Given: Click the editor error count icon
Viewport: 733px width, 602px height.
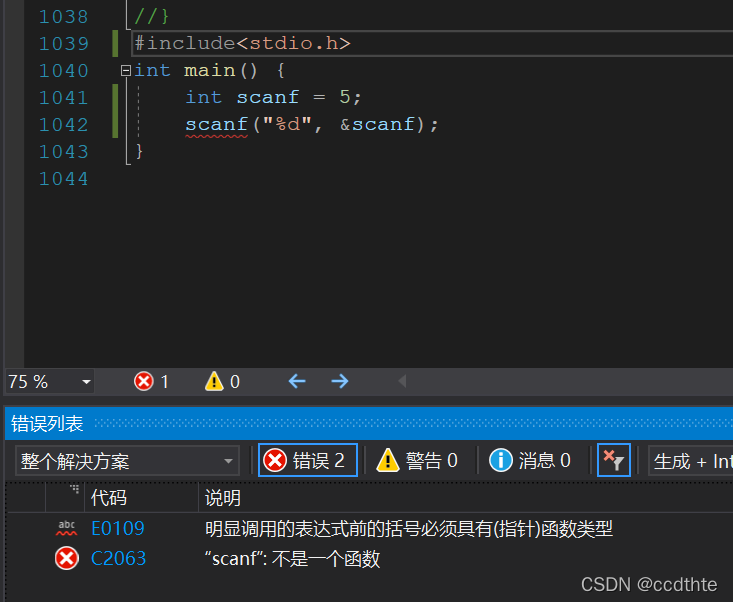Looking at the screenshot, I should [x=144, y=381].
